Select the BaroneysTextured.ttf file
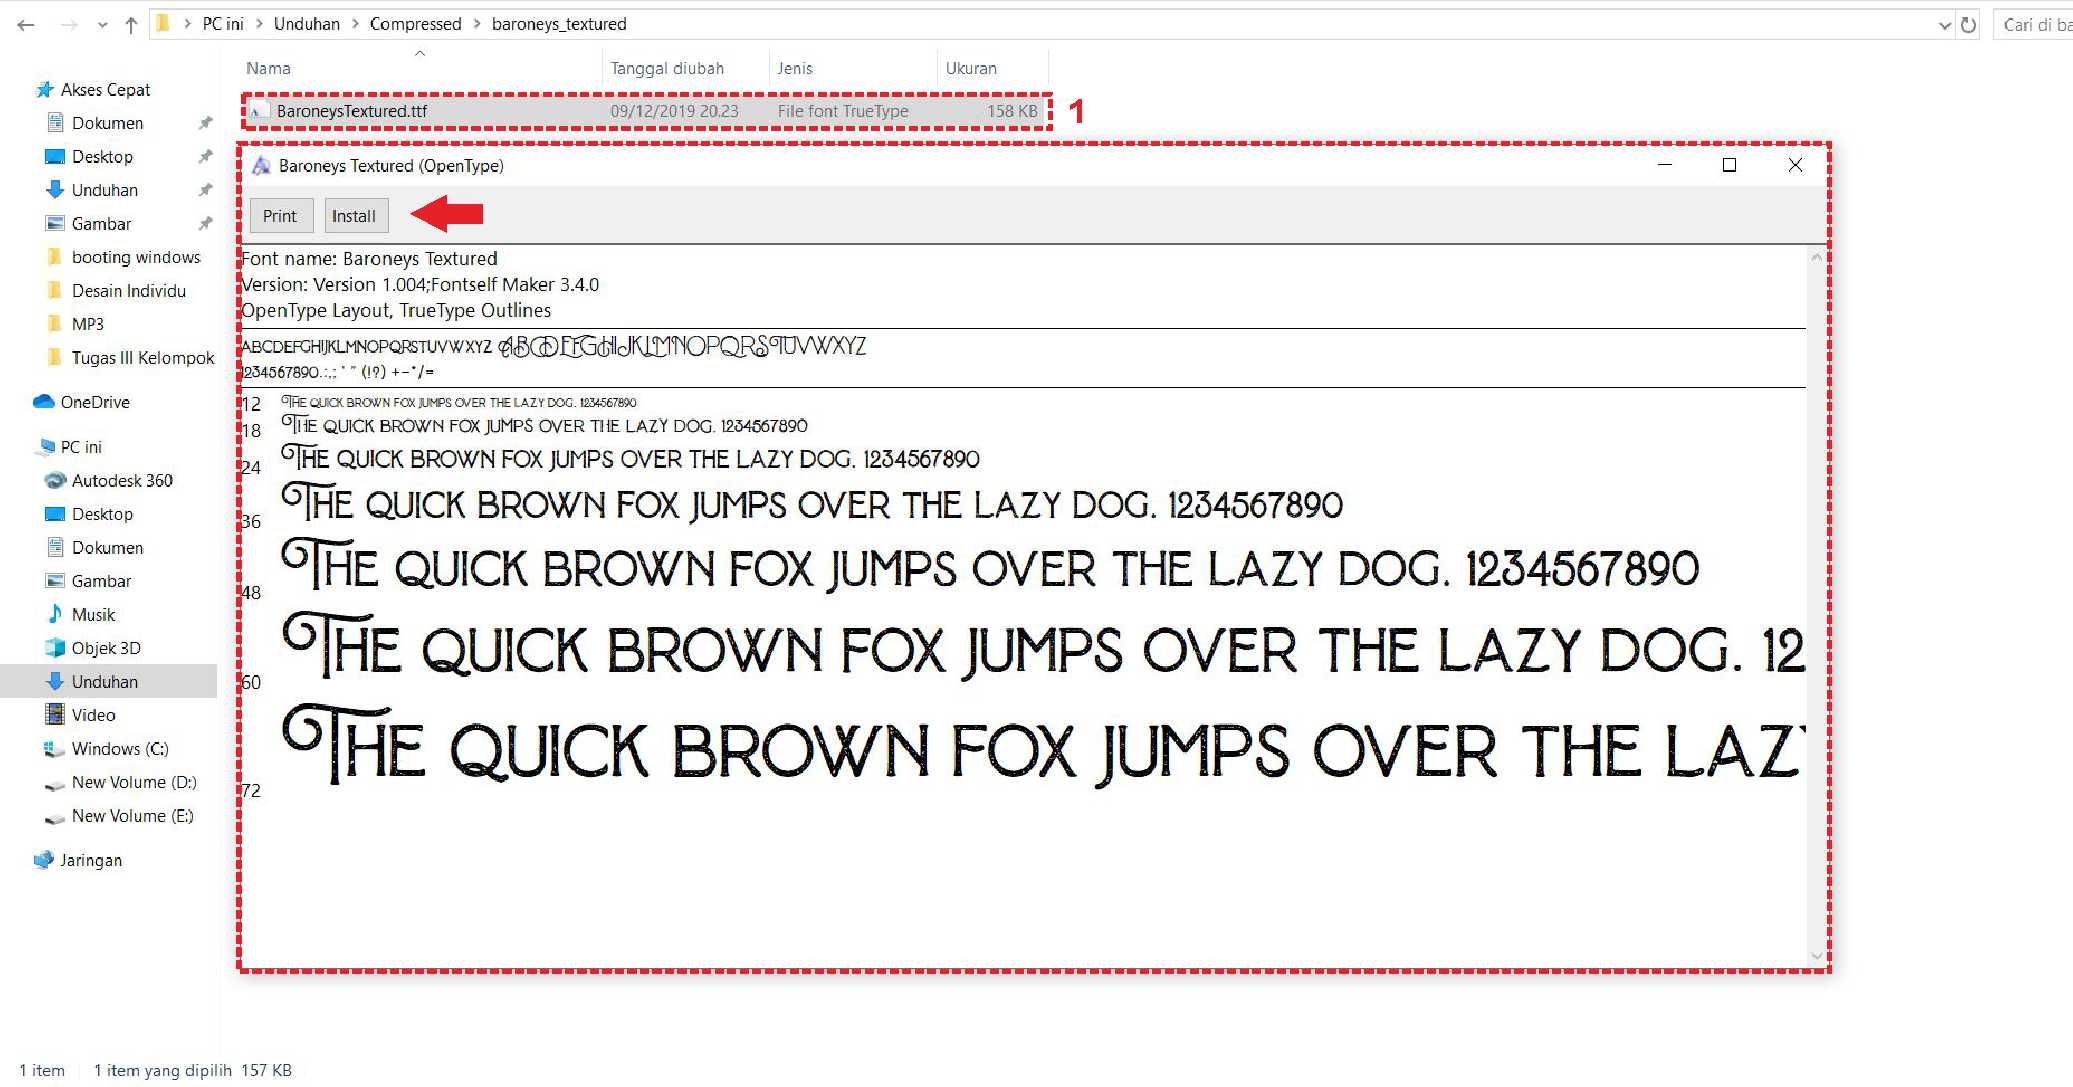Image resolution: width=2073 pixels, height=1087 pixels. coord(351,111)
